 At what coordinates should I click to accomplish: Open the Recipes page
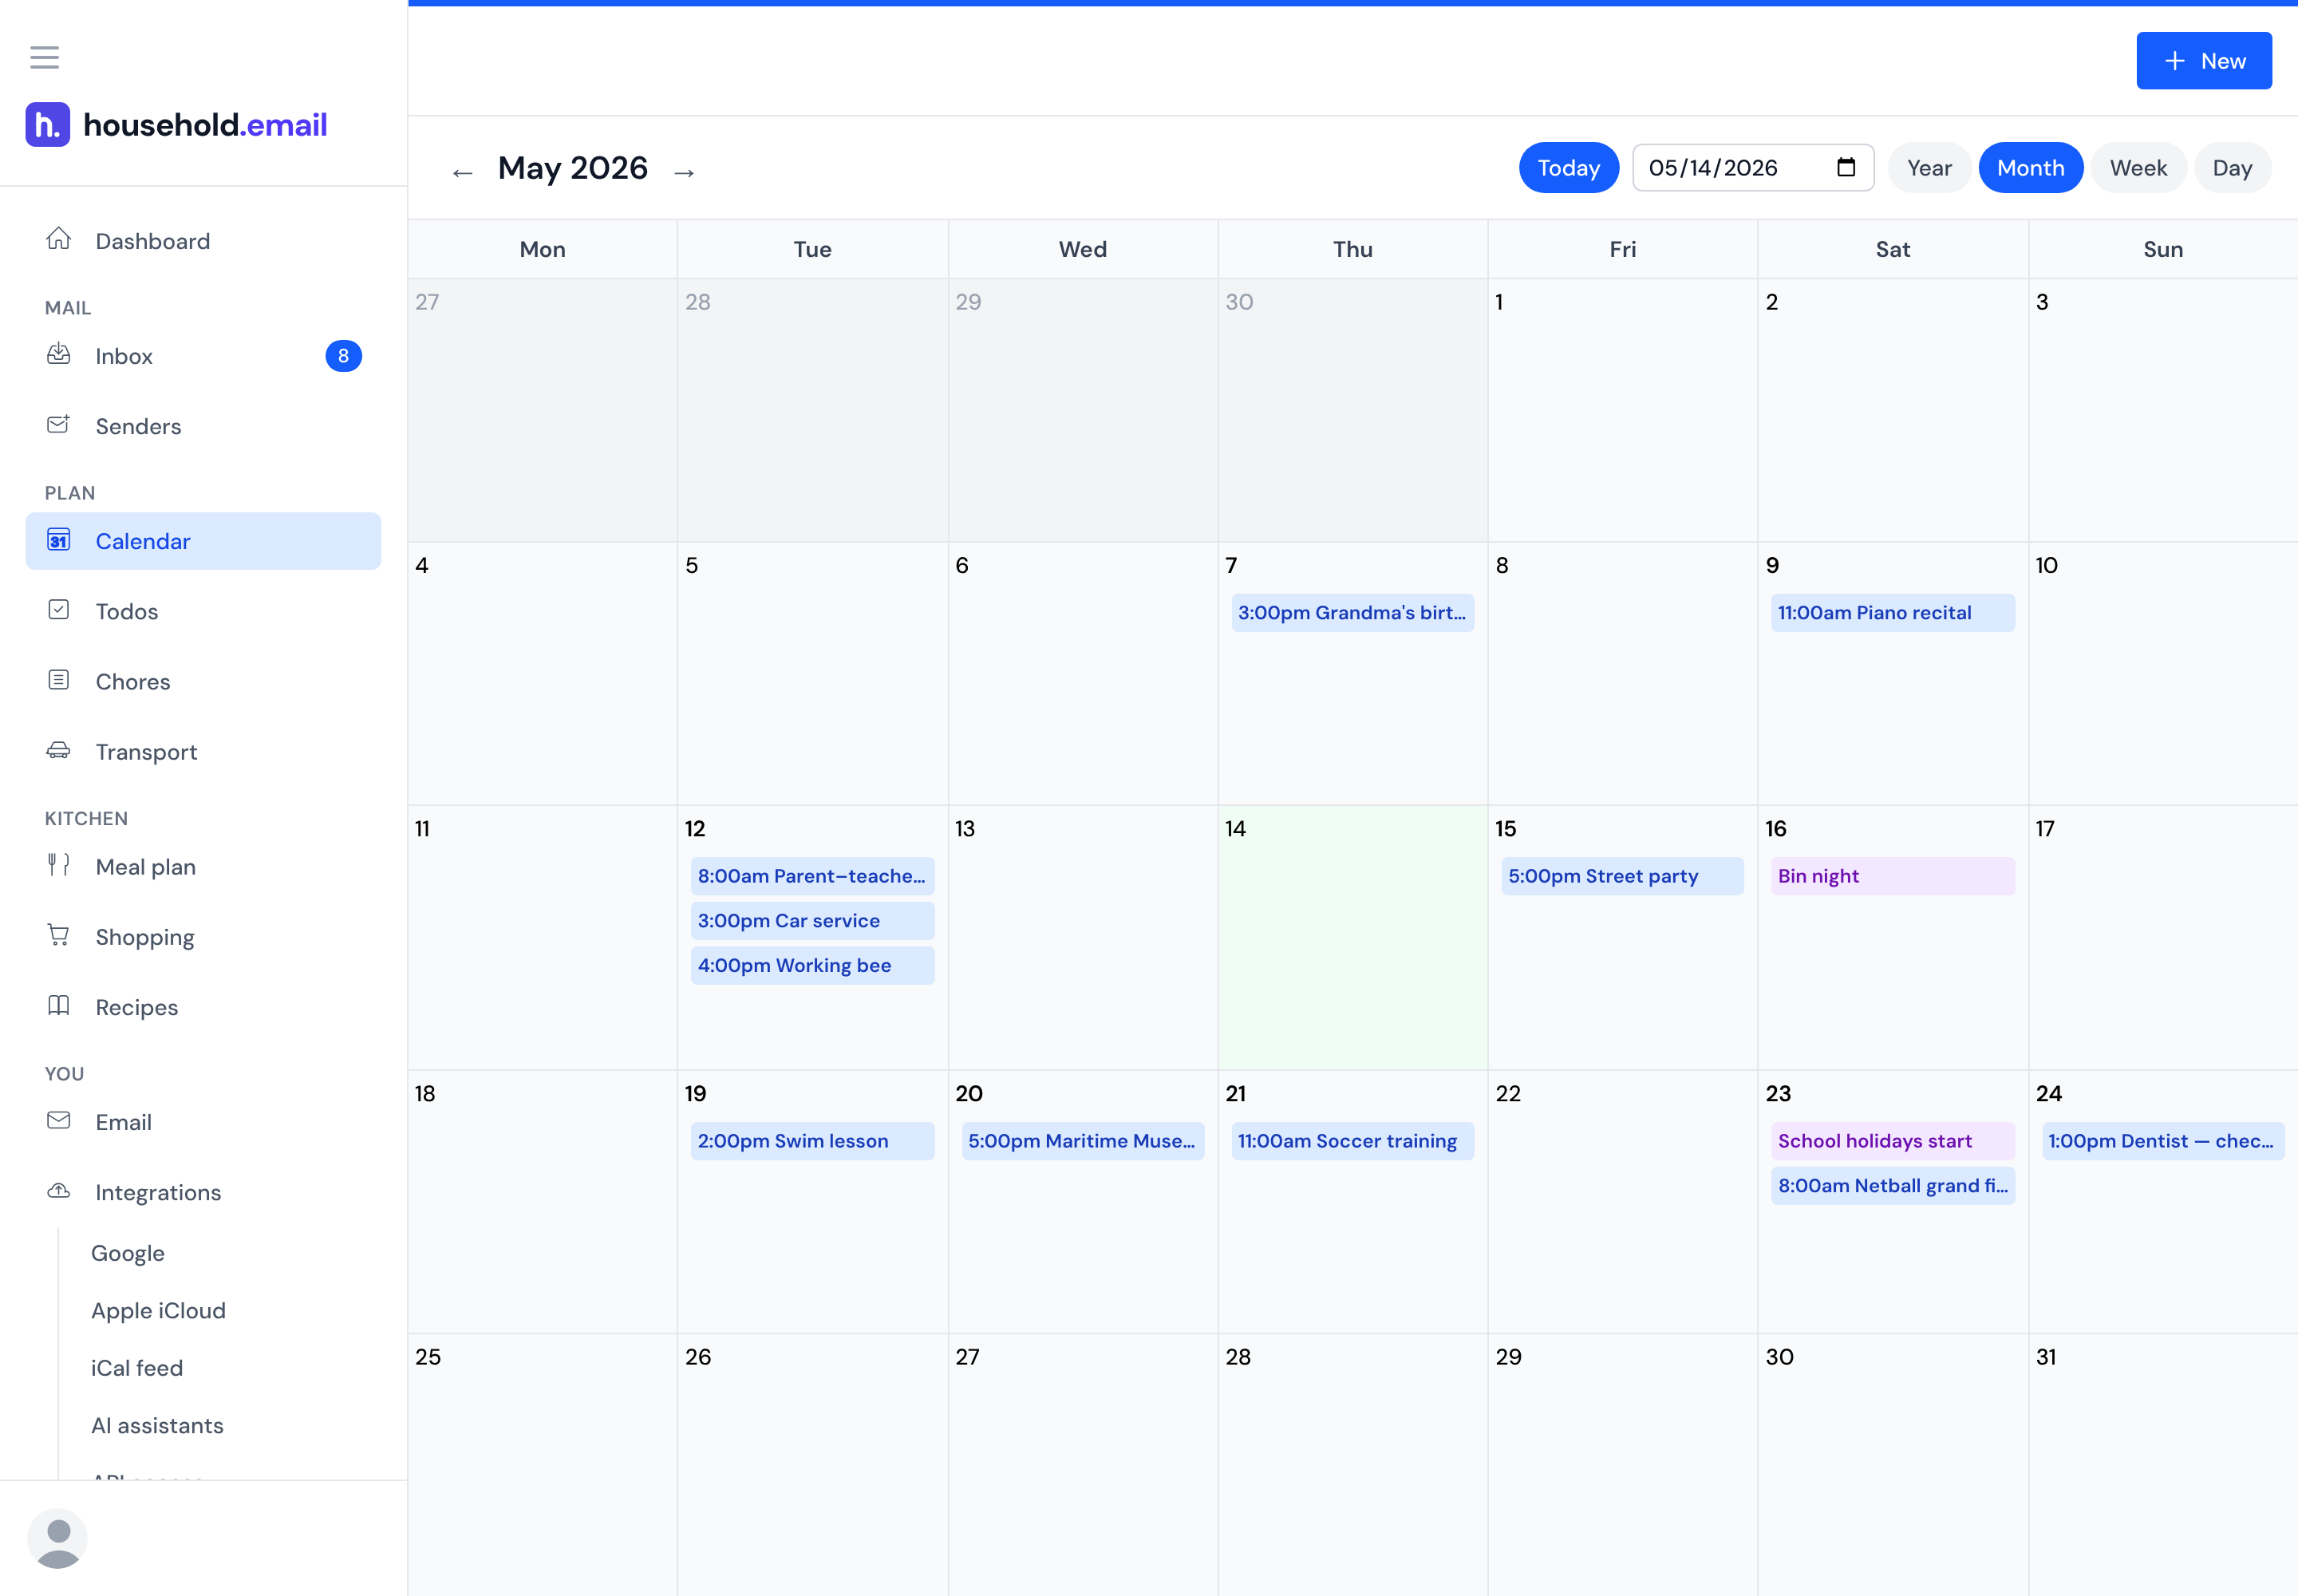[203, 1007]
